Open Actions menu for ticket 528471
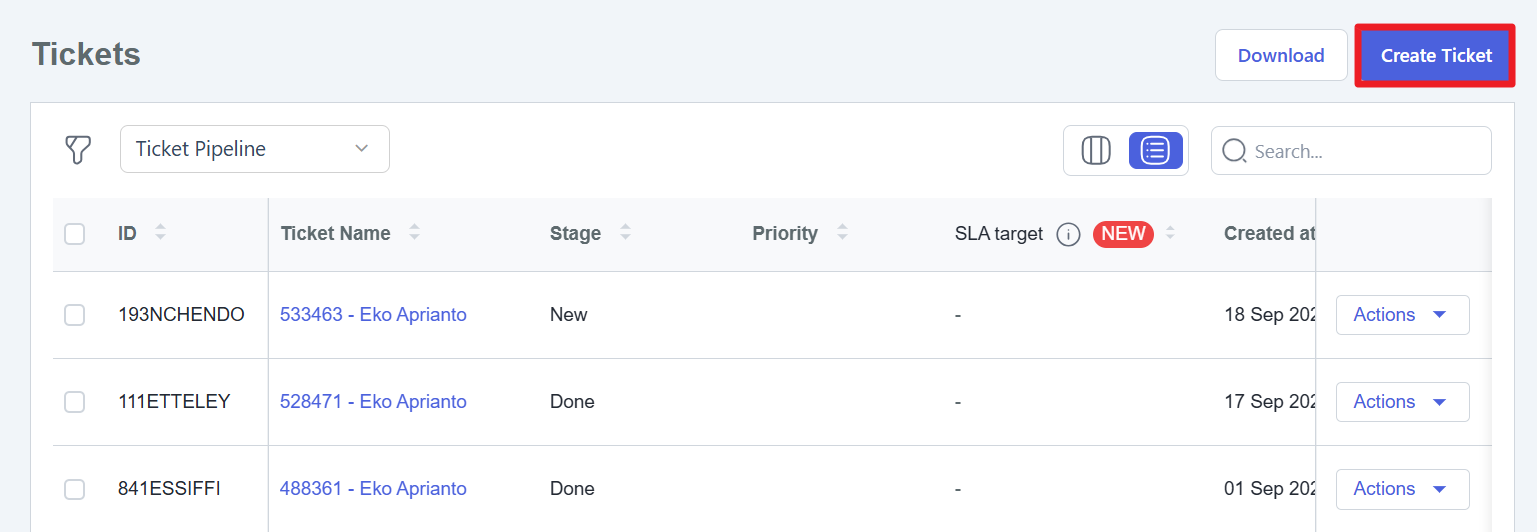The height and width of the screenshot is (532, 1537). point(1402,402)
